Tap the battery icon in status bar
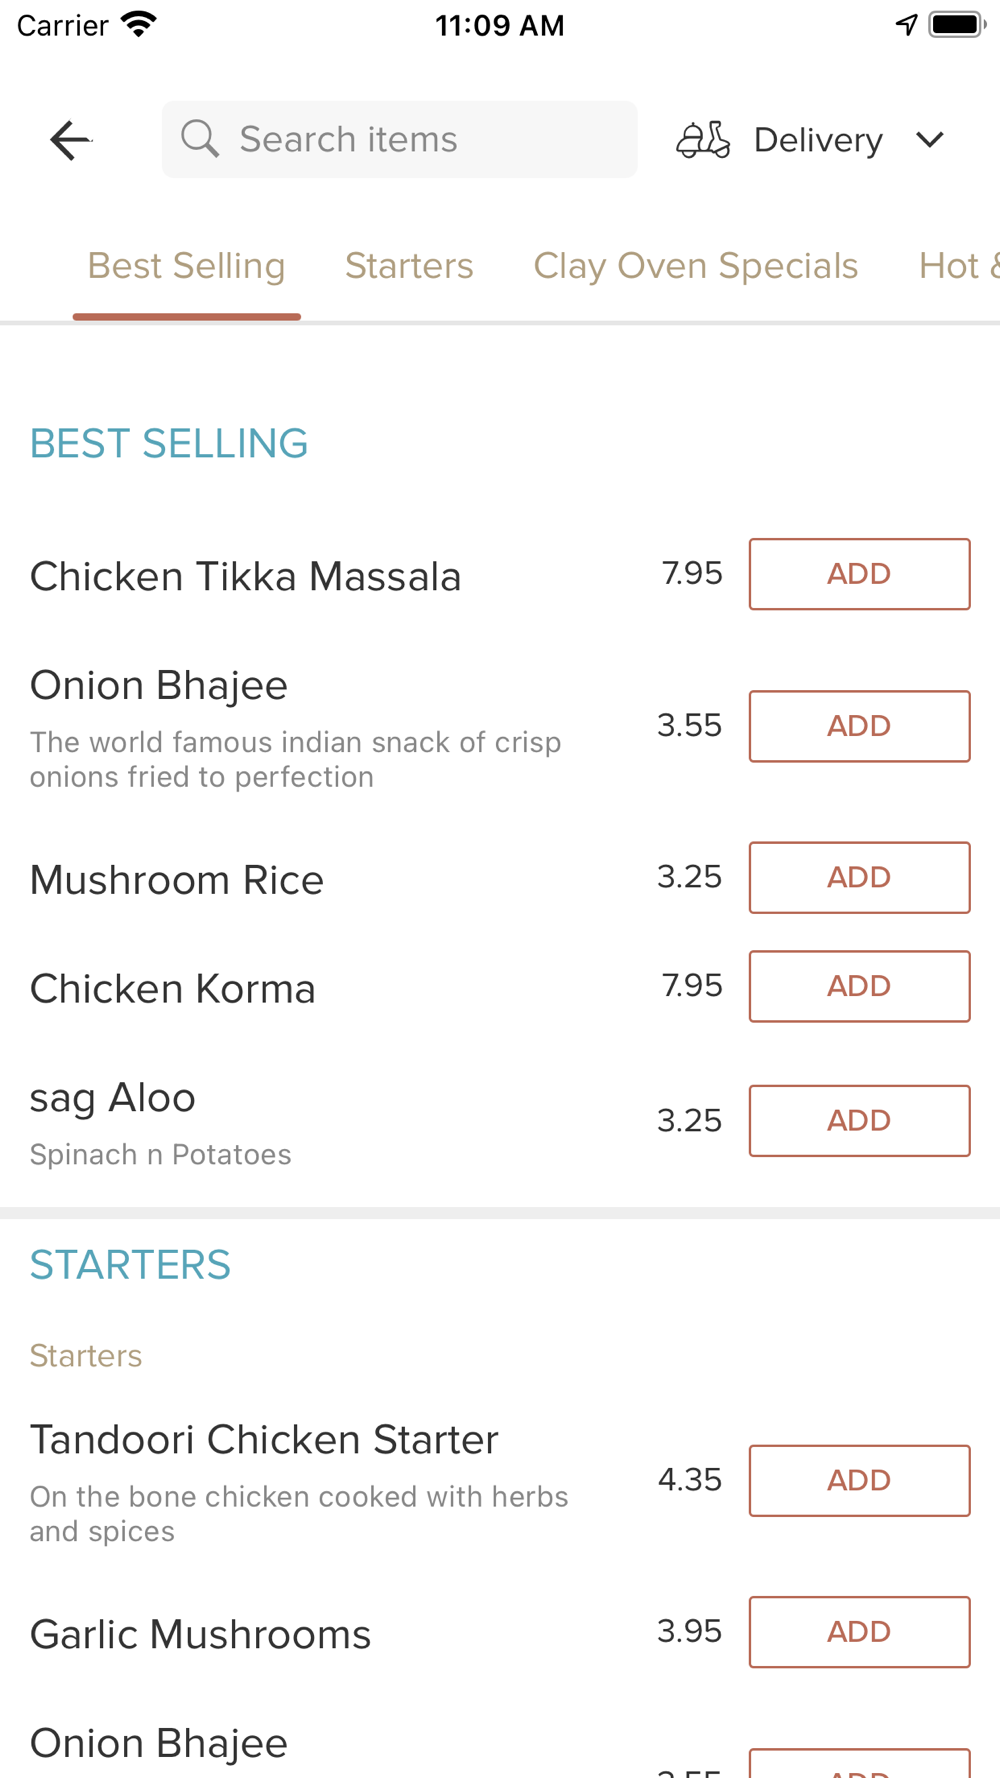The width and height of the screenshot is (1000, 1778). 956,24
